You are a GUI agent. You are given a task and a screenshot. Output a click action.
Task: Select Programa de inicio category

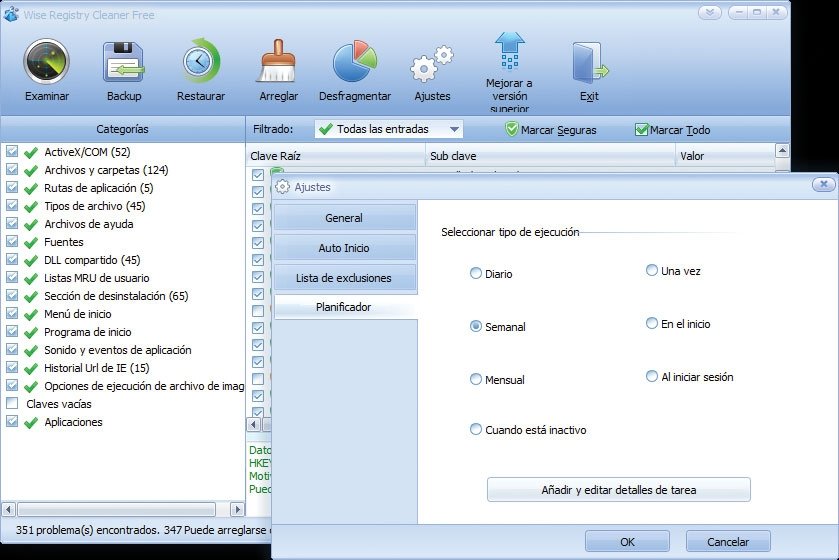[x=88, y=332]
